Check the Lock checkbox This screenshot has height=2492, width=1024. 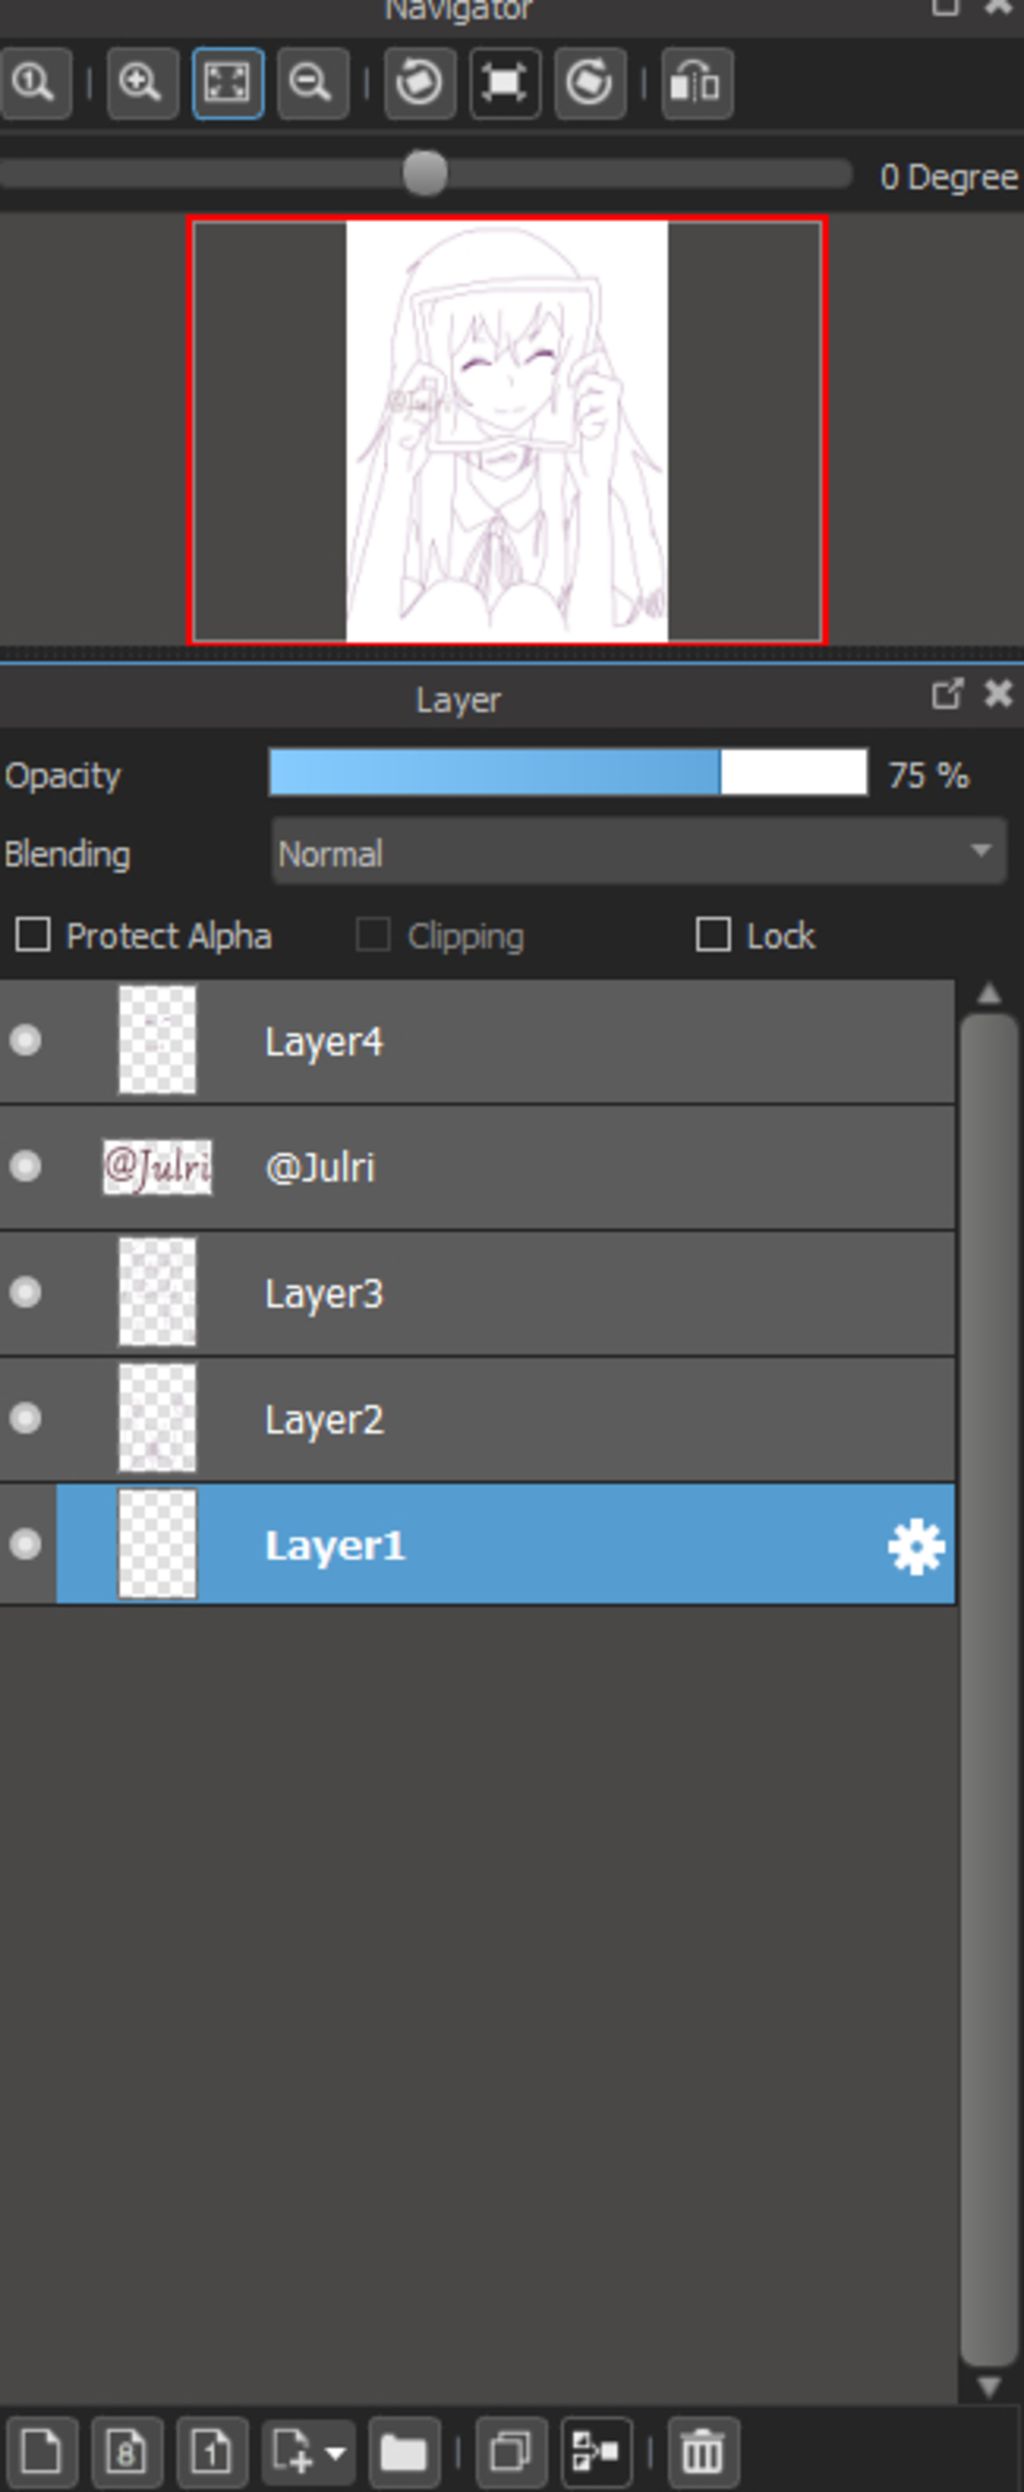pos(712,935)
